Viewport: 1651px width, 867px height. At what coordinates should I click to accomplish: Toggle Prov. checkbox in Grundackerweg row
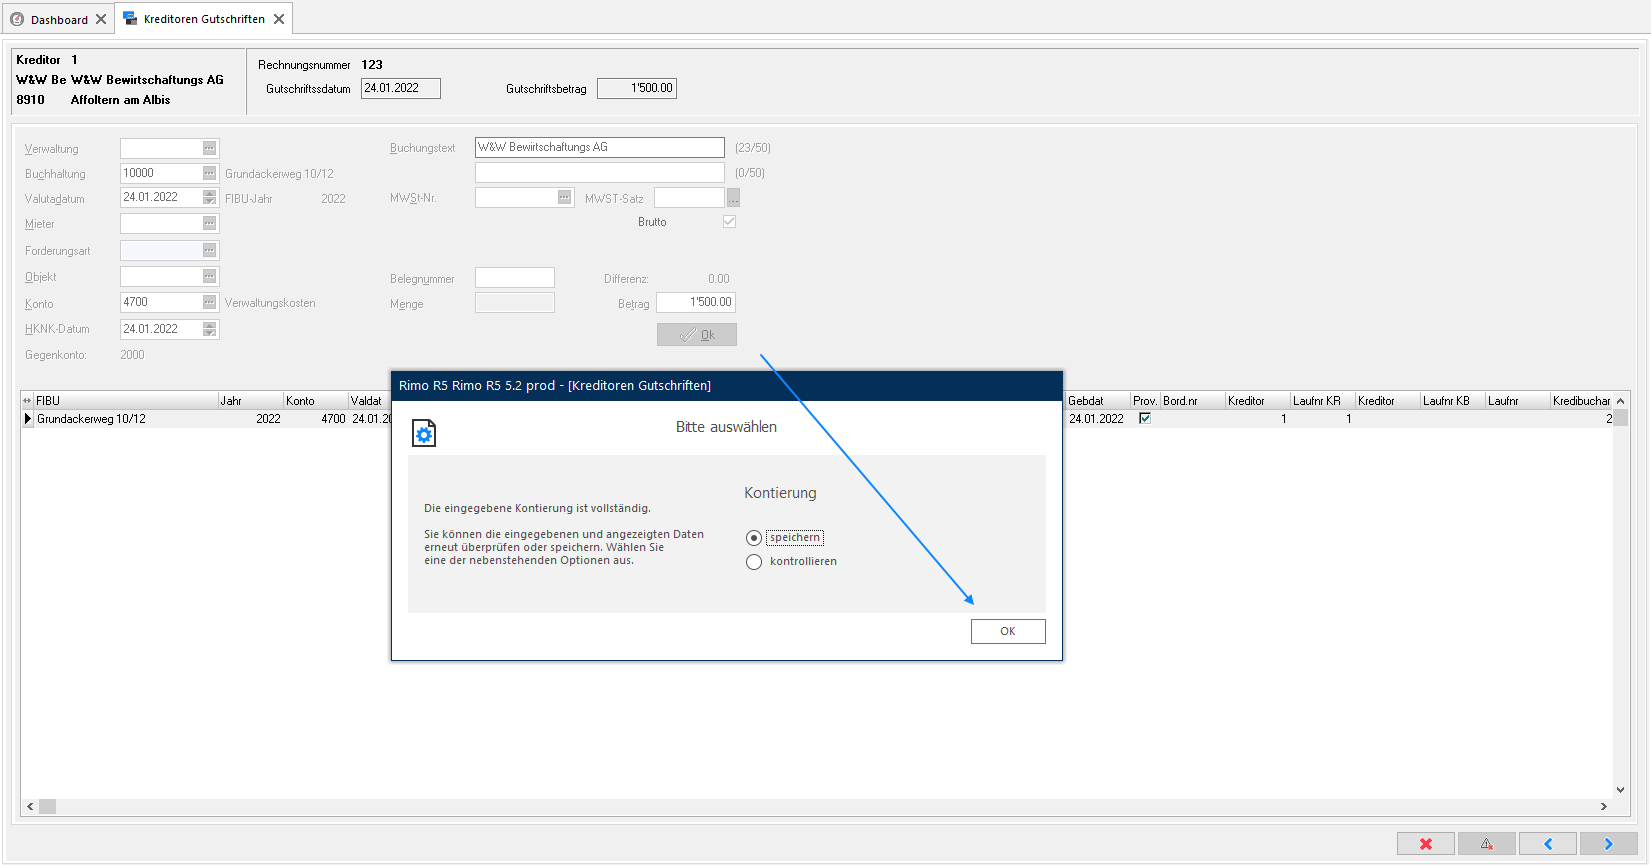(1145, 418)
